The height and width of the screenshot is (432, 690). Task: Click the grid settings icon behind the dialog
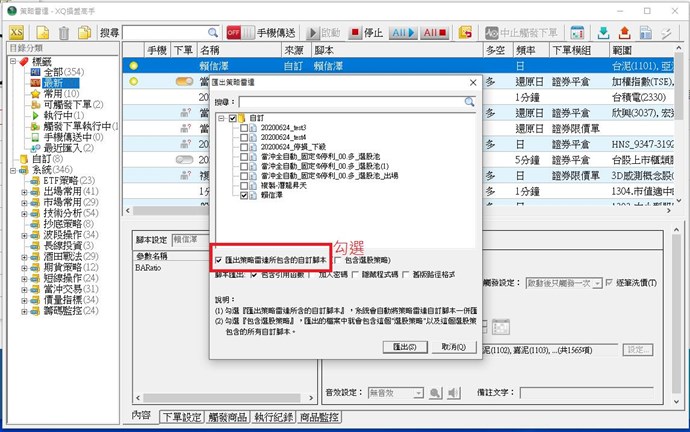[501, 327]
